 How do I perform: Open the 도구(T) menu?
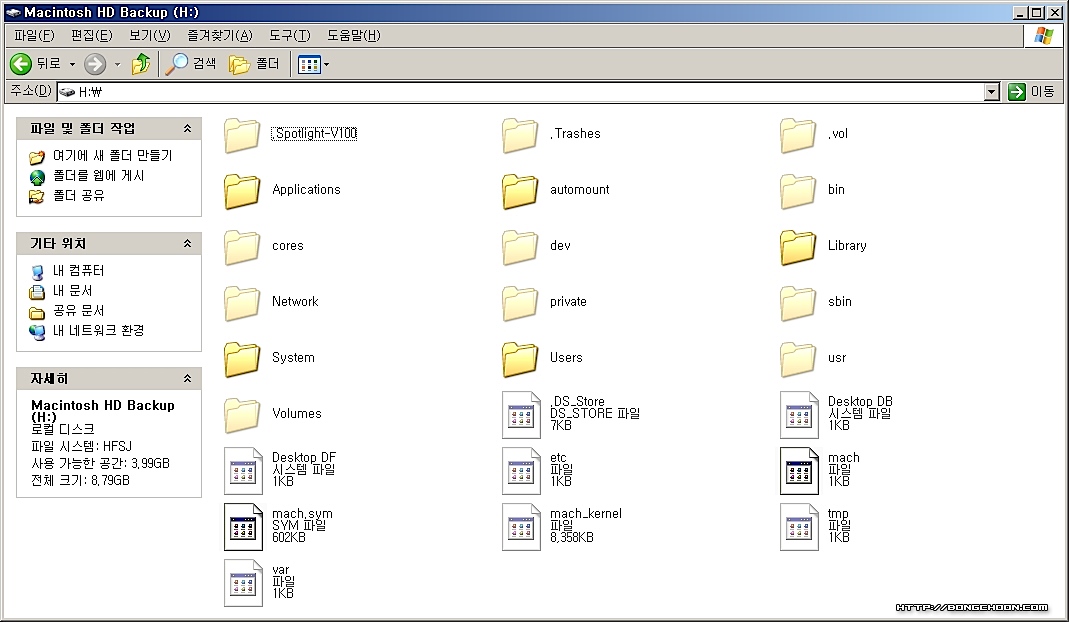289,35
